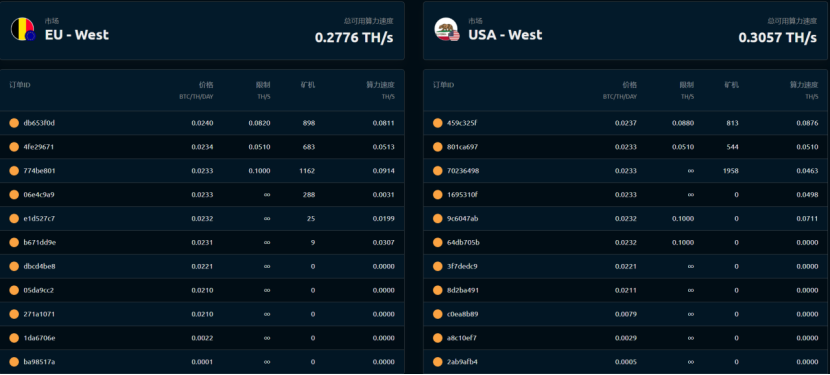
Task: Open order ID 4fe29671
Action: coord(39,147)
